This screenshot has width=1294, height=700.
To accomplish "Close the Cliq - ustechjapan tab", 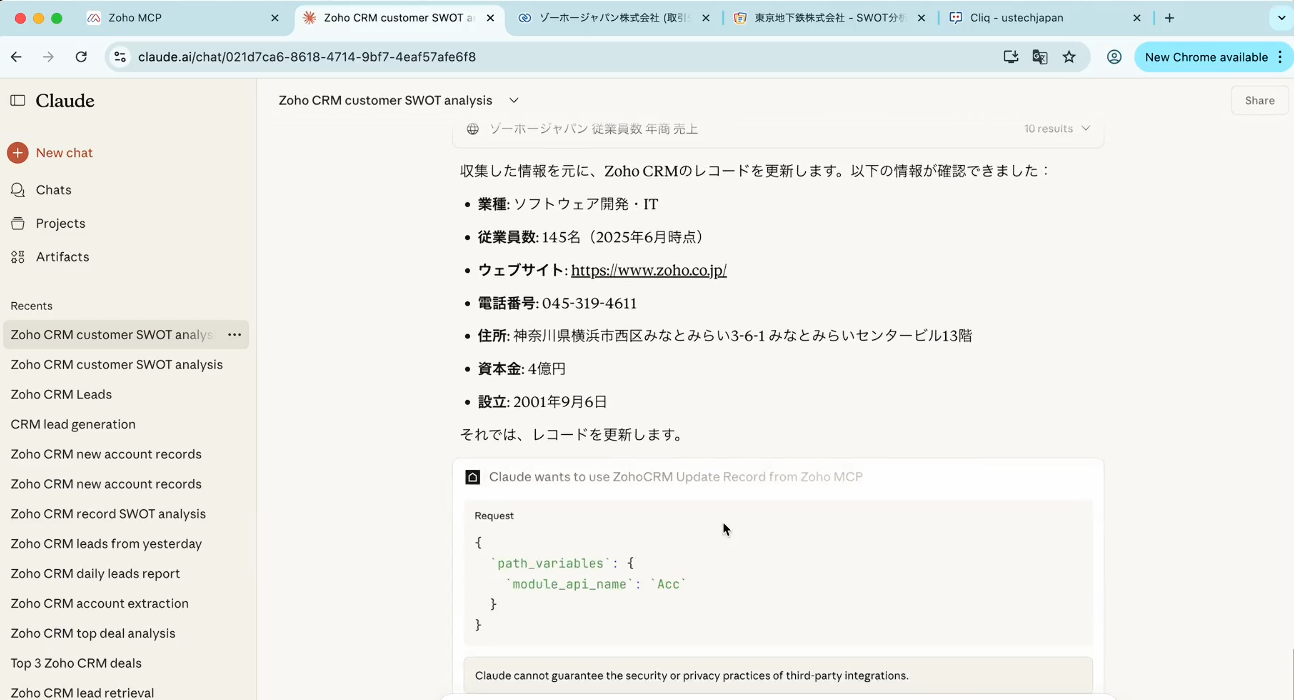I will pyautogui.click(x=1137, y=18).
